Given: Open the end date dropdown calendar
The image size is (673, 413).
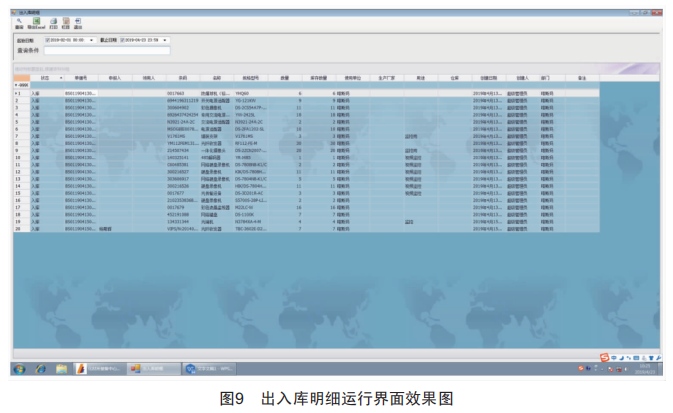Looking at the screenshot, I should (167, 38).
